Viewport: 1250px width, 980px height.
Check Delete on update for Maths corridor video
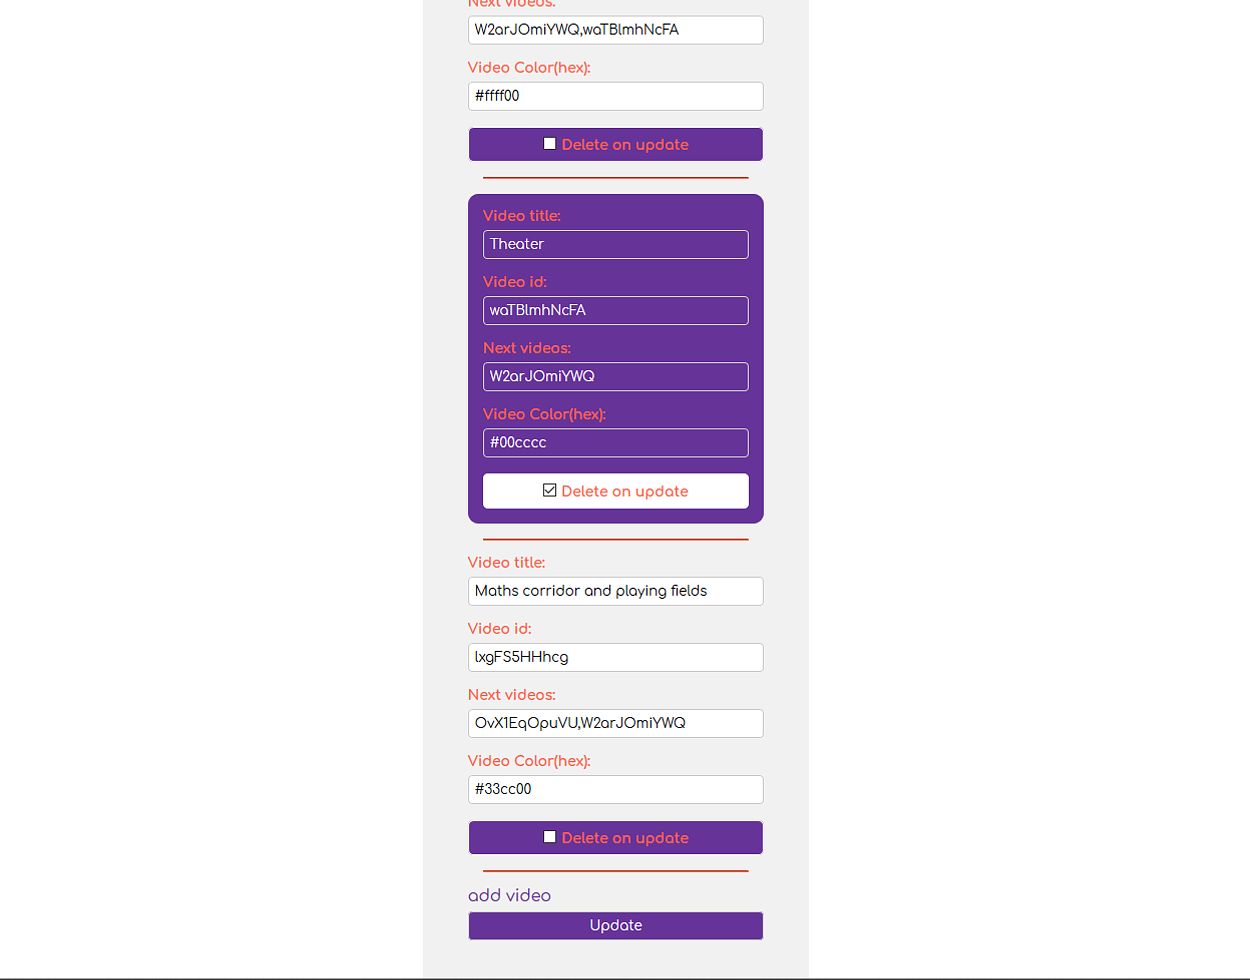tap(549, 837)
